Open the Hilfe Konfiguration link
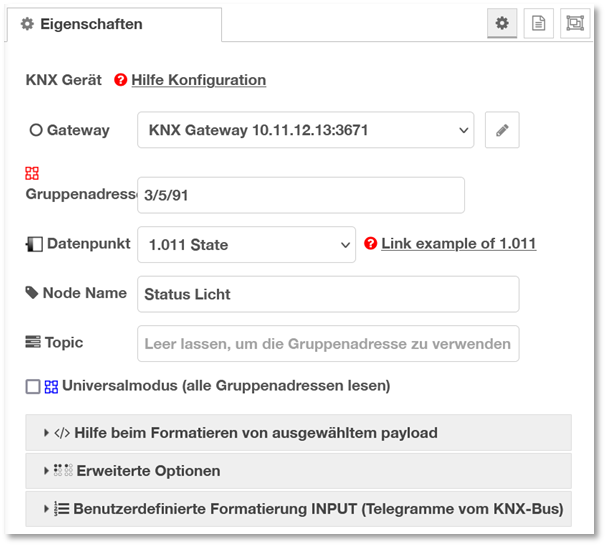 [x=198, y=80]
